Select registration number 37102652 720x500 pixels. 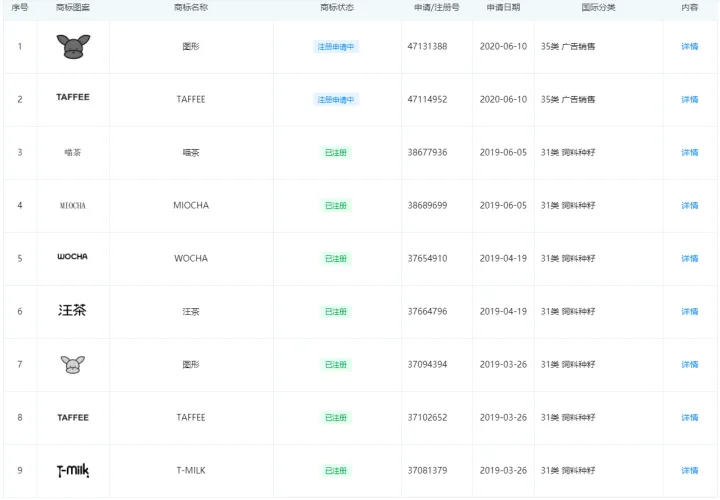click(x=428, y=417)
